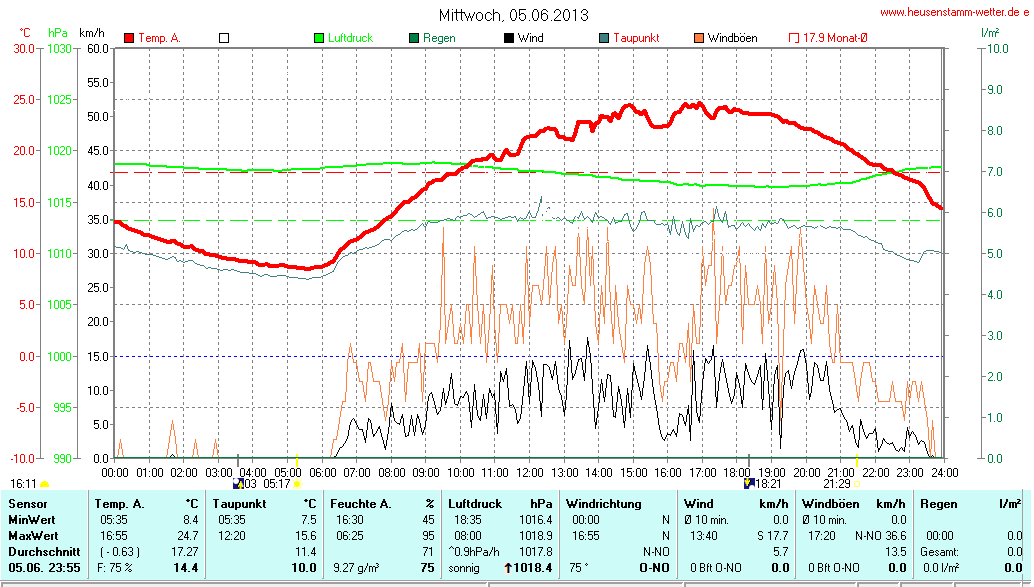
Task: Click the bright green Luftdruck legend square
Action: click(x=319, y=38)
